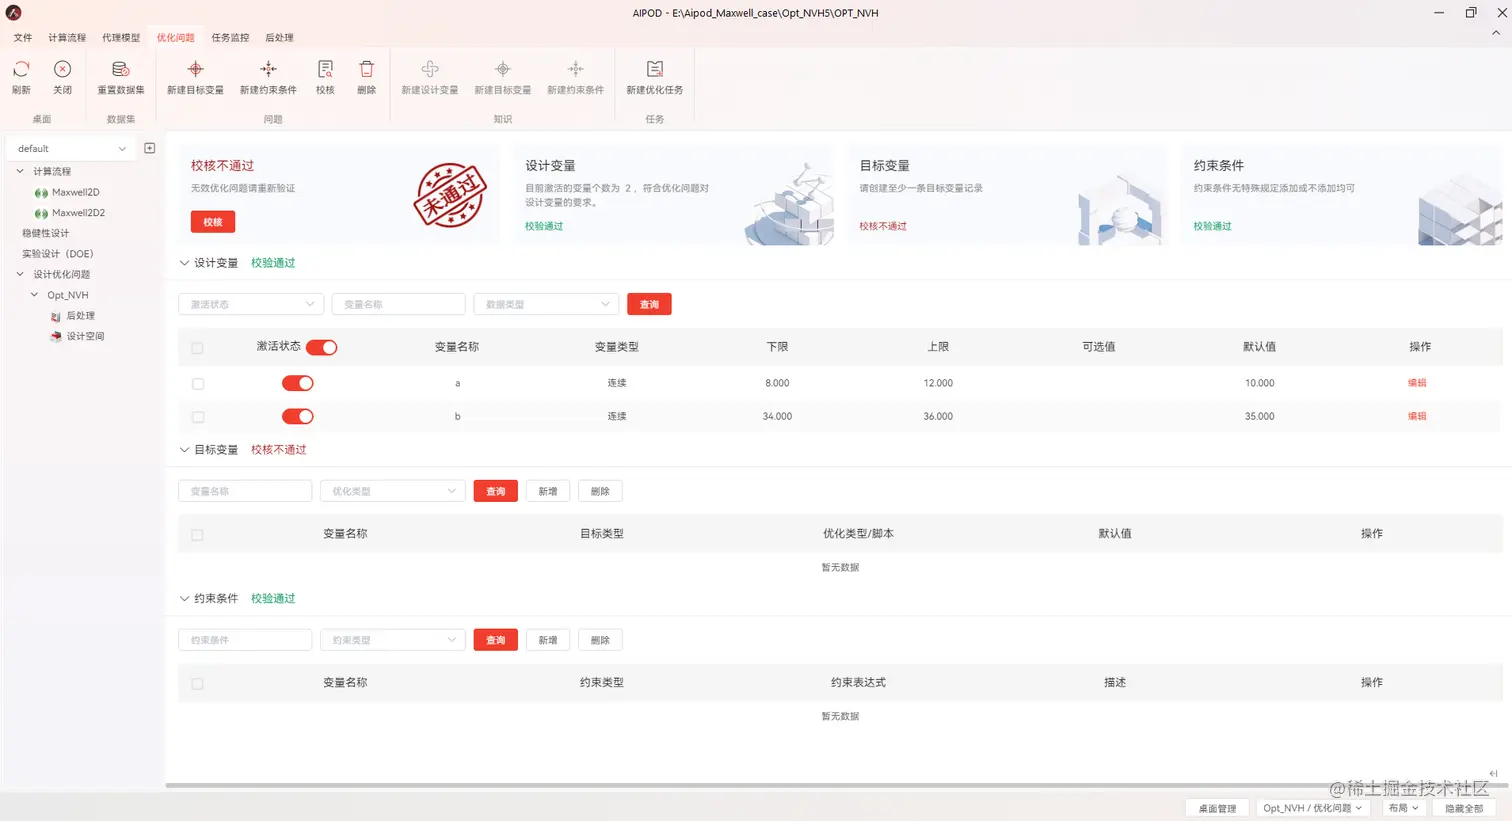Open the 约束类型 filter dropdown
The height and width of the screenshot is (821, 1512).
[392, 640]
